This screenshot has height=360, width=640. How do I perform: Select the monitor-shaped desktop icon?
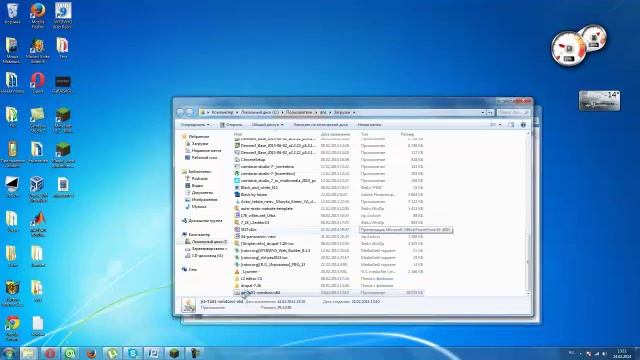(x=12, y=187)
